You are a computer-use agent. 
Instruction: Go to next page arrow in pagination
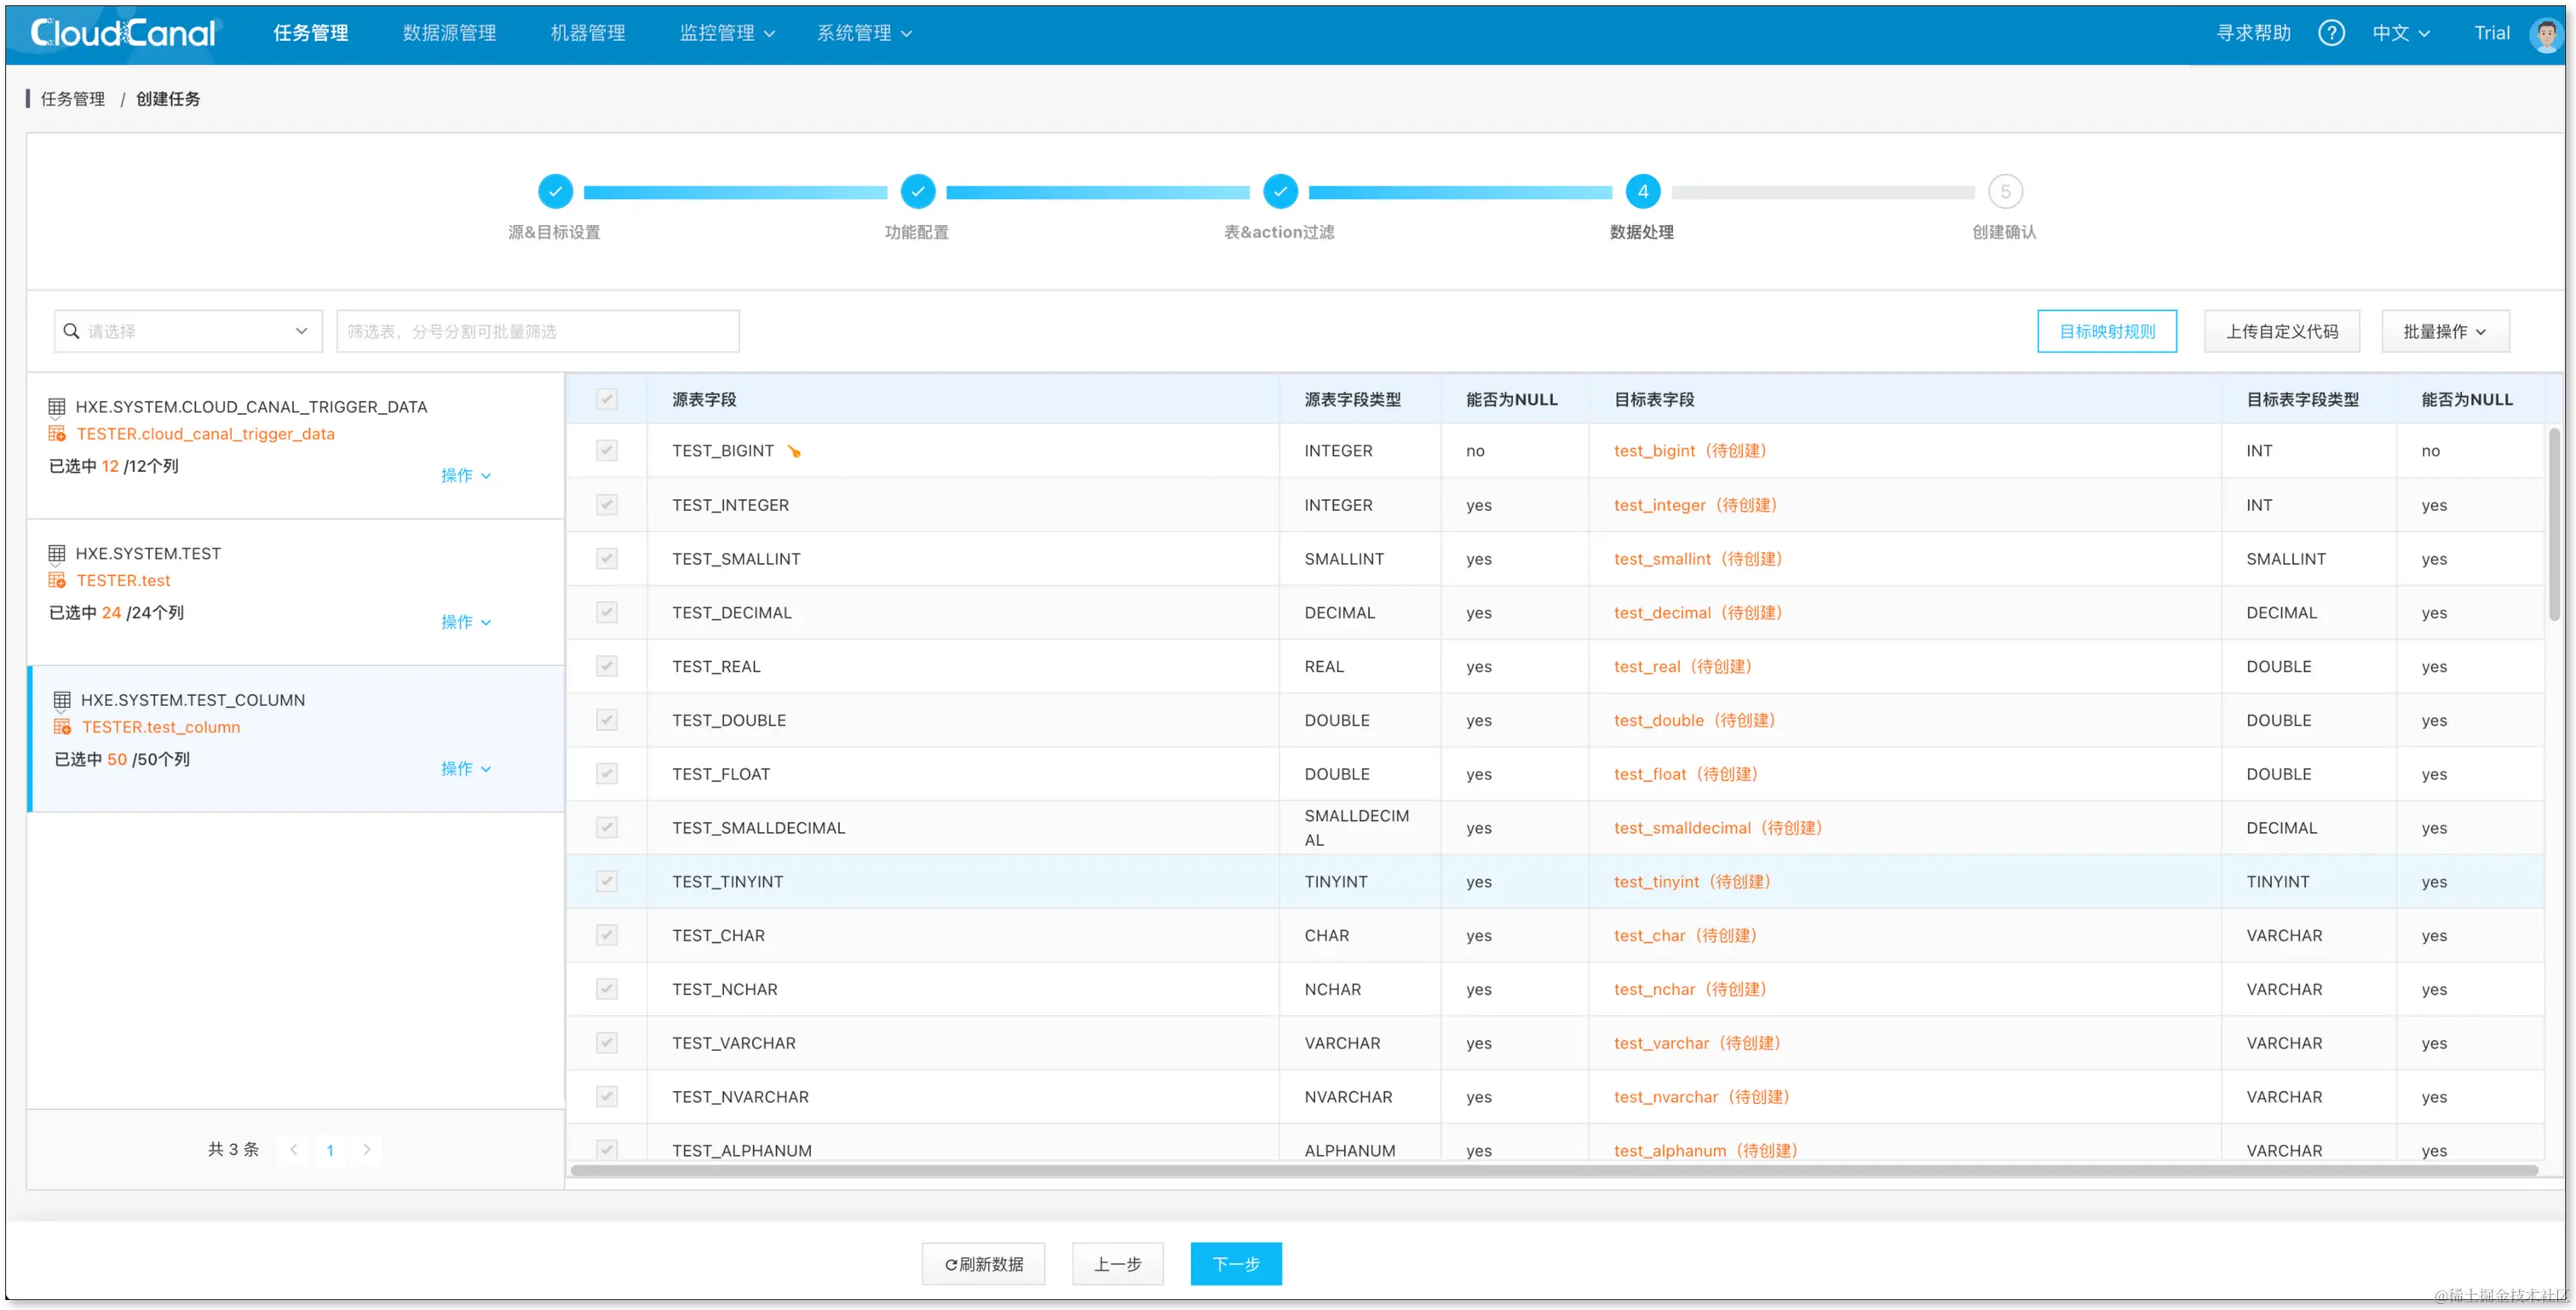pos(367,1150)
